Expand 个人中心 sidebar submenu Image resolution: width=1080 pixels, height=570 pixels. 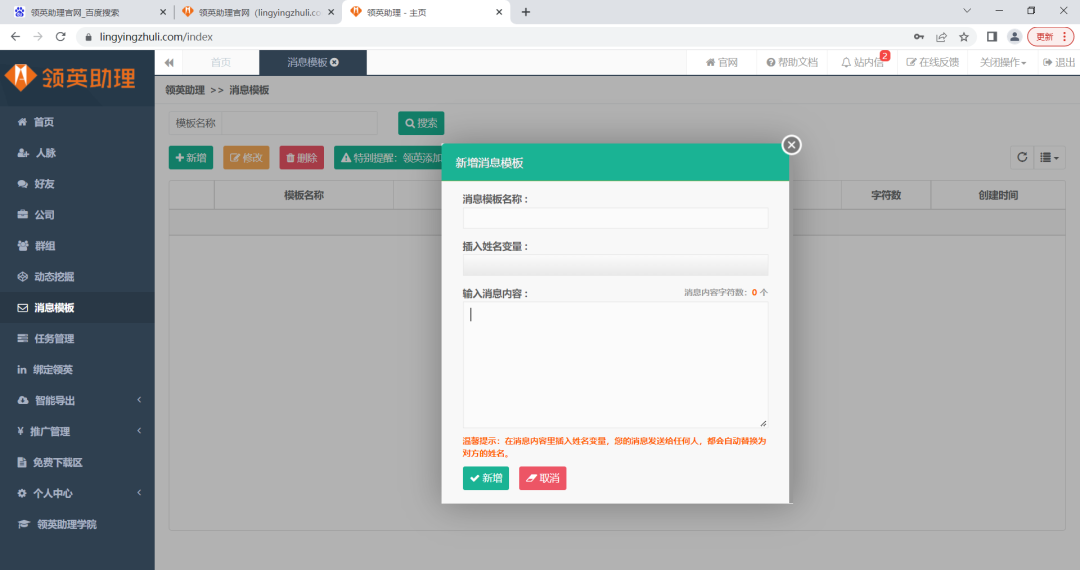pos(77,494)
